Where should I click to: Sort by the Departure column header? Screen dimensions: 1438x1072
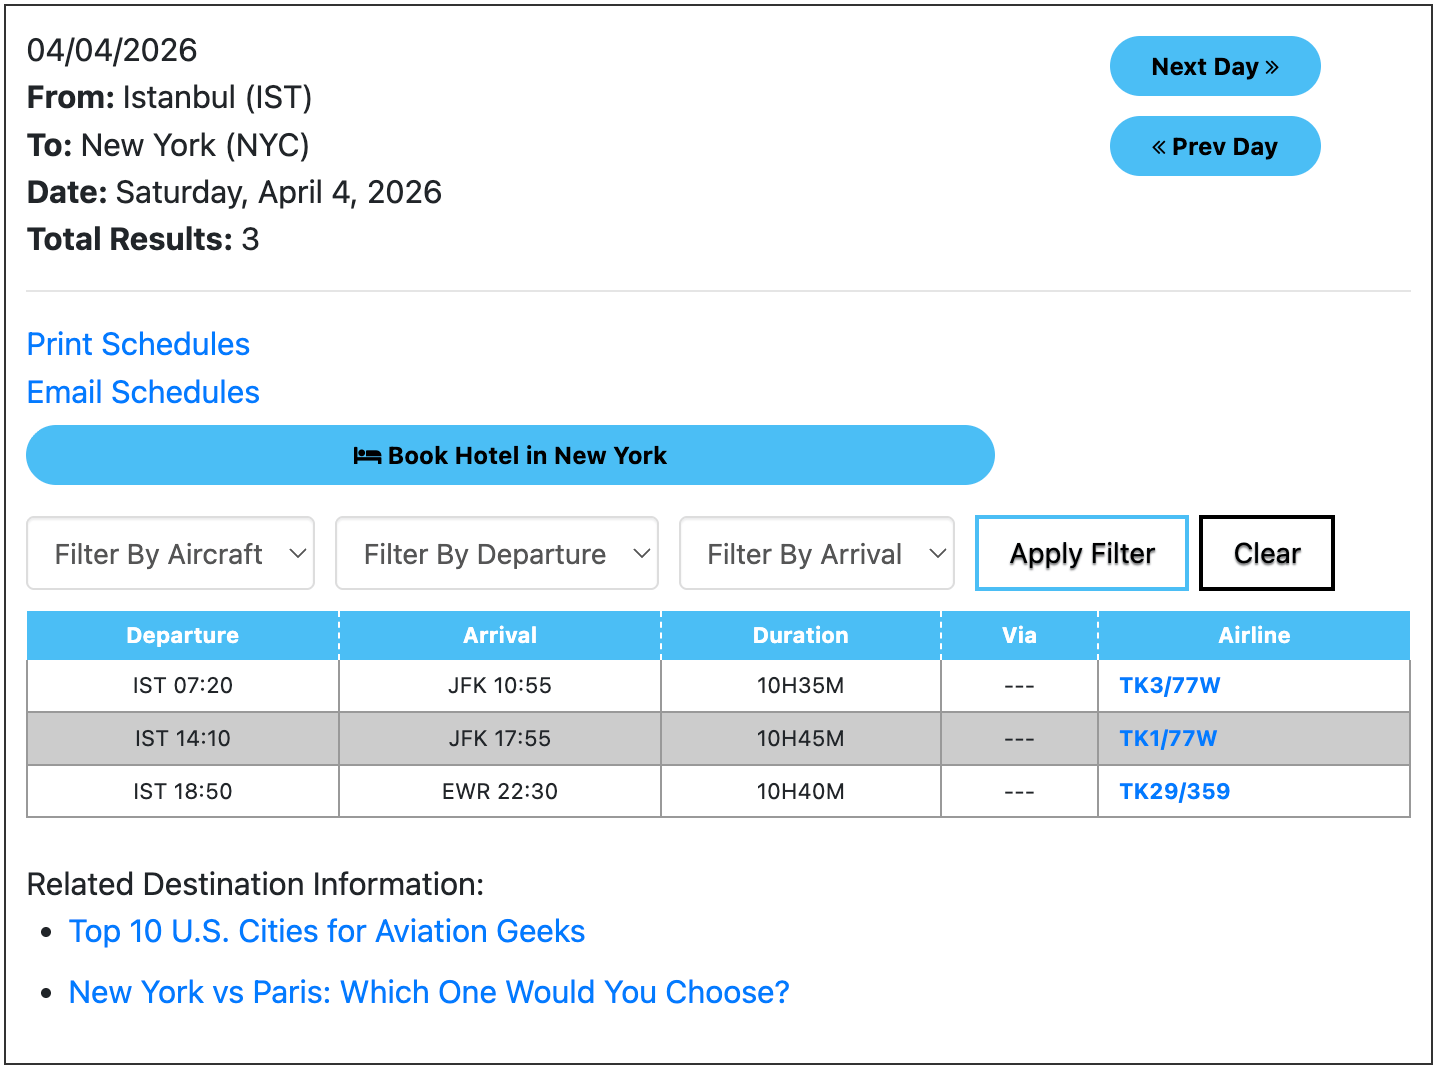(x=182, y=635)
